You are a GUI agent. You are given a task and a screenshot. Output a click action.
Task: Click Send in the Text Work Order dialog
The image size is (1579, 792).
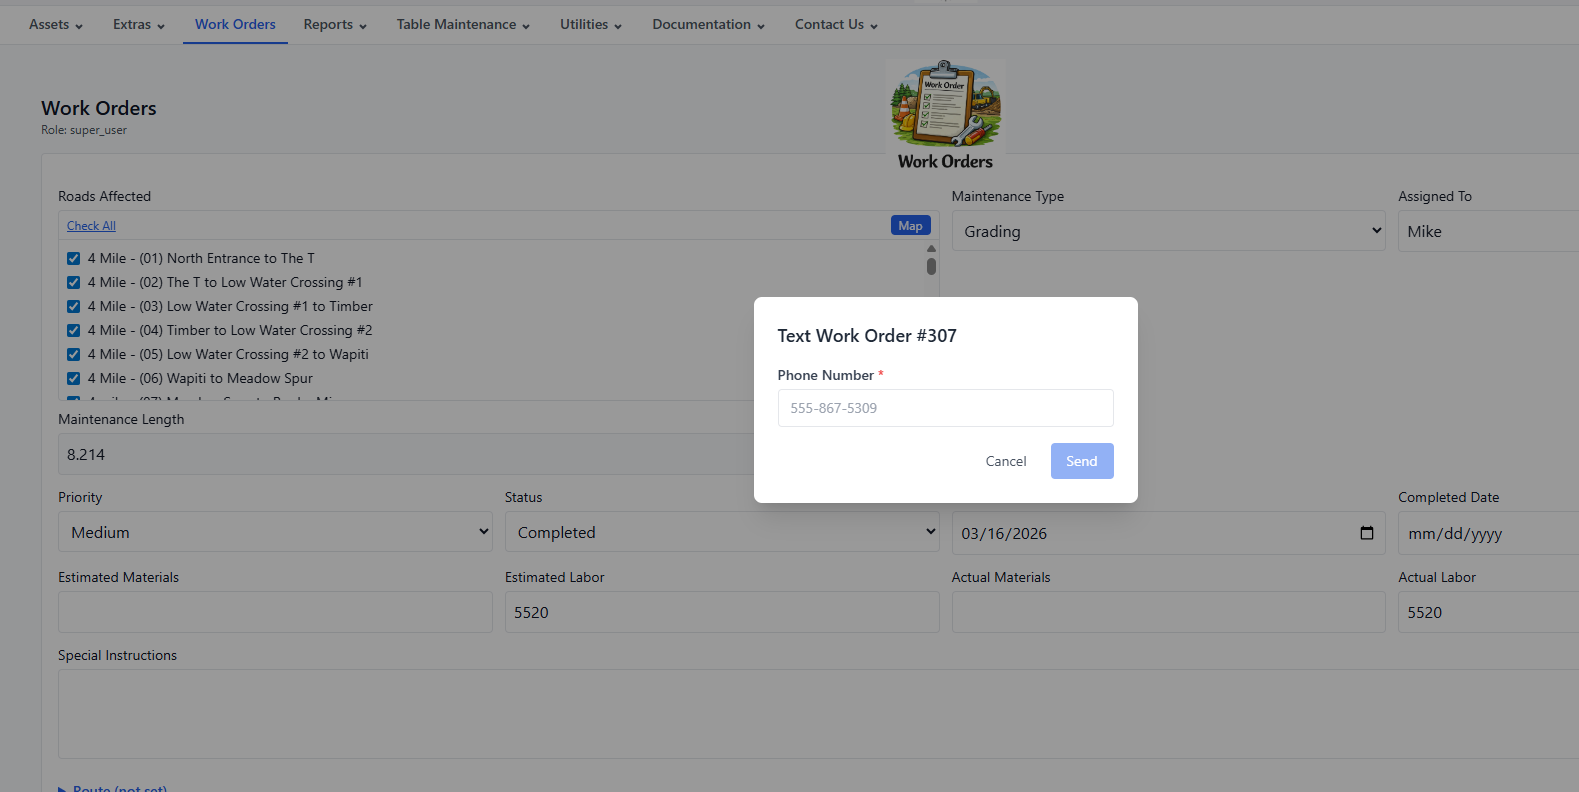tap(1082, 461)
